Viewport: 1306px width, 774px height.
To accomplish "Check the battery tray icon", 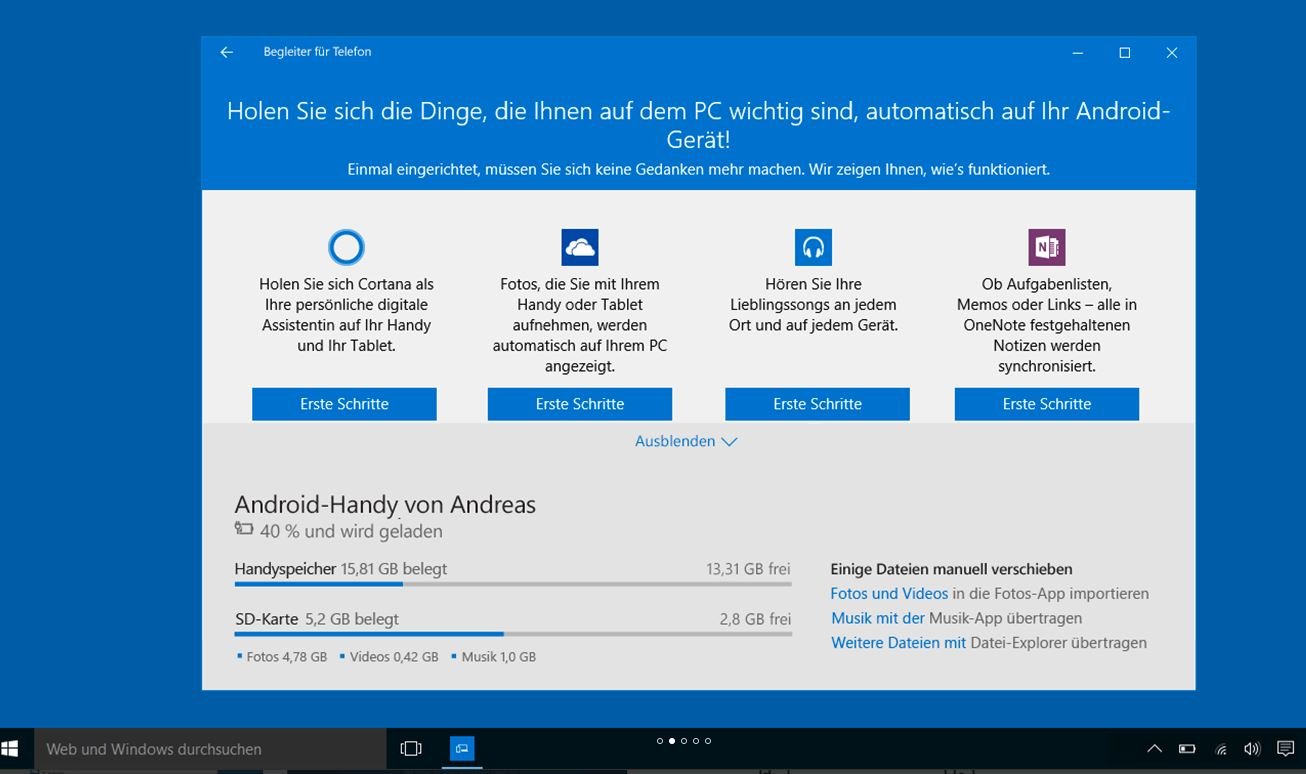I will coord(1187,749).
